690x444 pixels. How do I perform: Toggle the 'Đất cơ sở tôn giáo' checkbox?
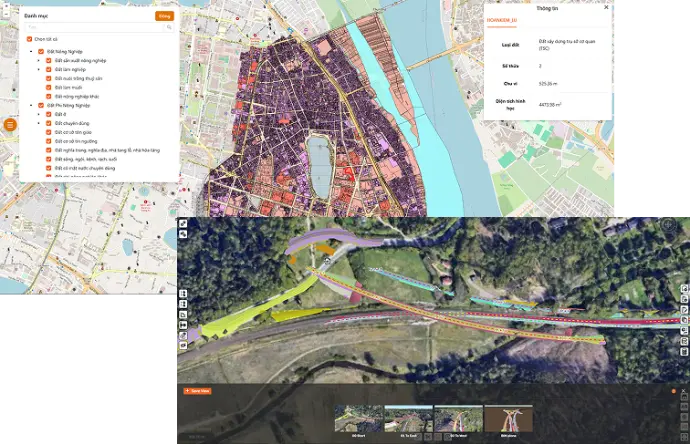click(49, 132)
